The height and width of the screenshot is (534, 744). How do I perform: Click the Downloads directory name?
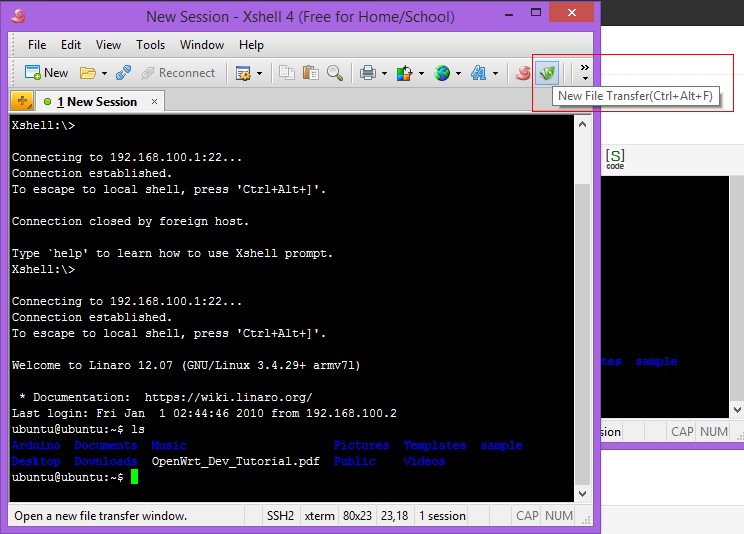(106, 461)
